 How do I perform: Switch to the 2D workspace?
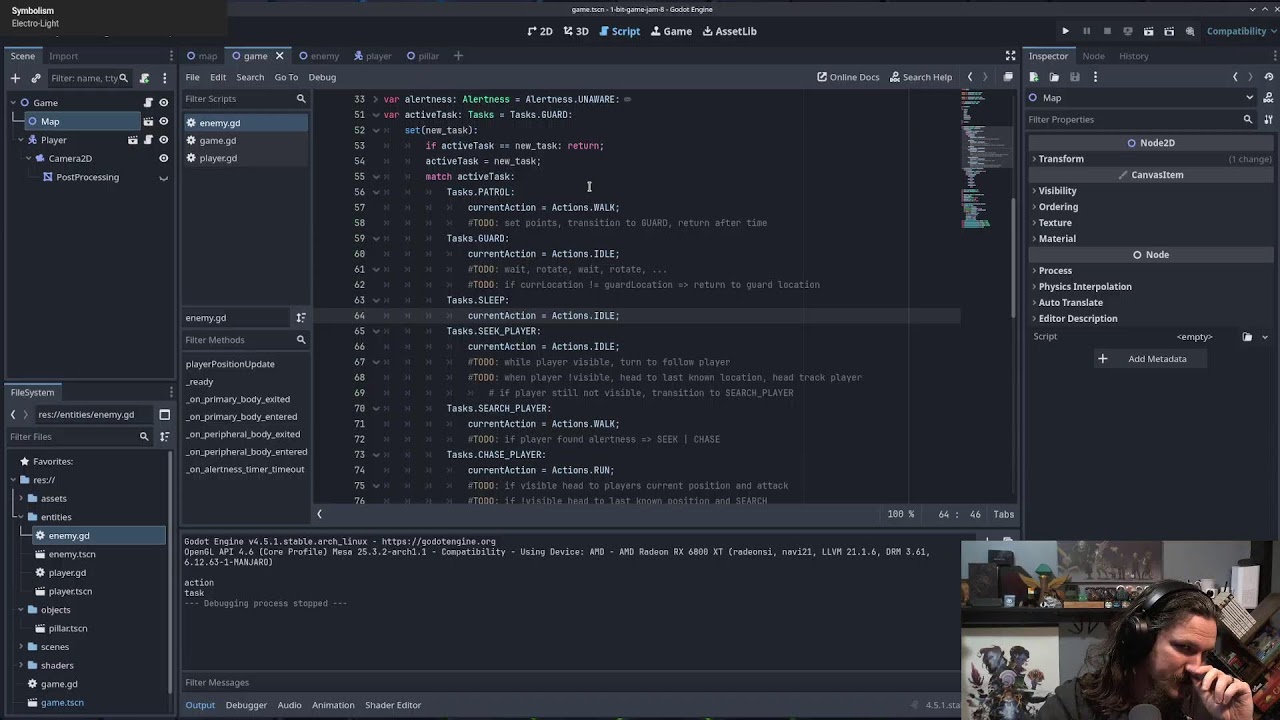tap(540, 31)
